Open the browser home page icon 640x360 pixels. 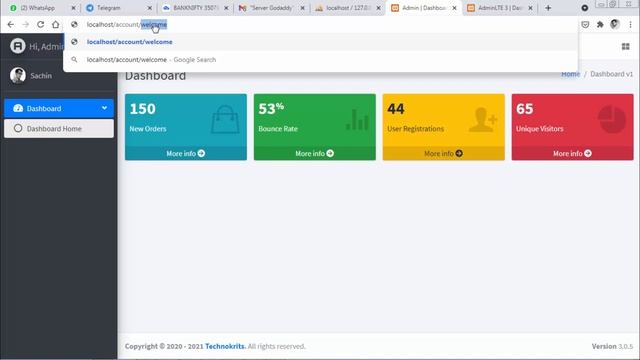click(56, 24)
